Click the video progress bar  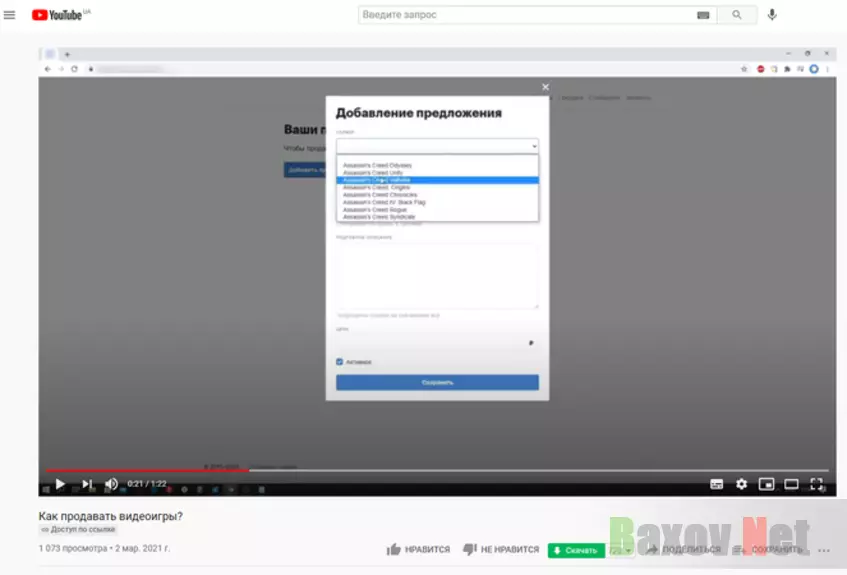[437, 470]
